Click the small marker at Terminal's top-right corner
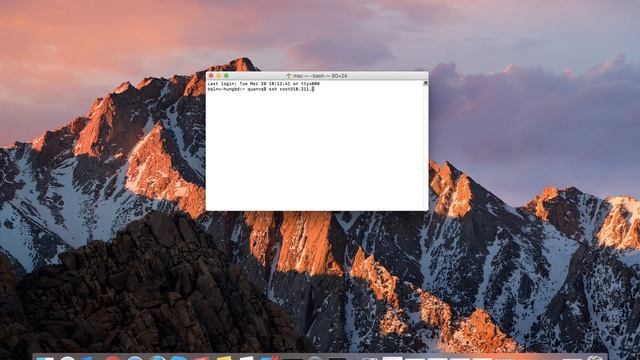Screen dimensions: 640x360 tap(425, 83)
